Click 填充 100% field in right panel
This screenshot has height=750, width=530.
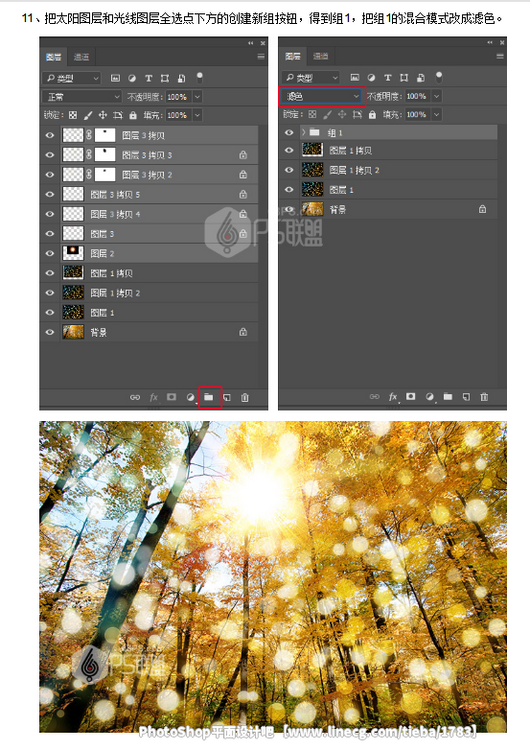(417, 114)
